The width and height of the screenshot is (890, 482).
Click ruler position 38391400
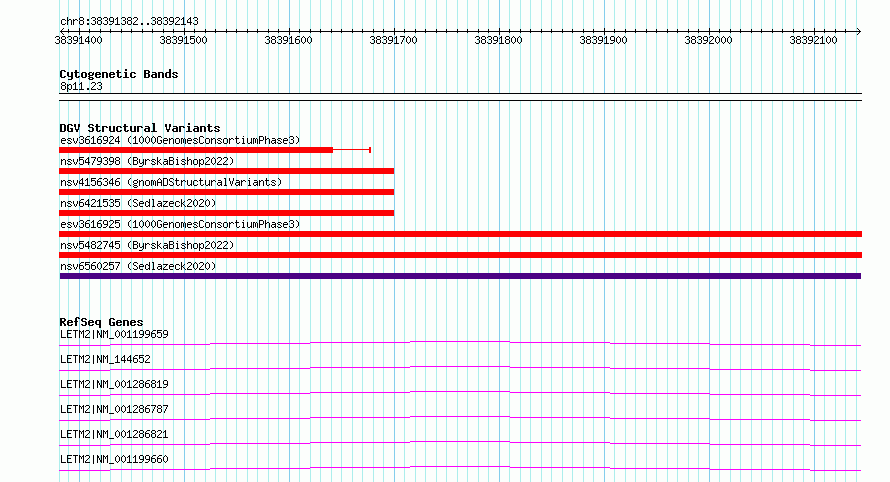tap(78, 40)
